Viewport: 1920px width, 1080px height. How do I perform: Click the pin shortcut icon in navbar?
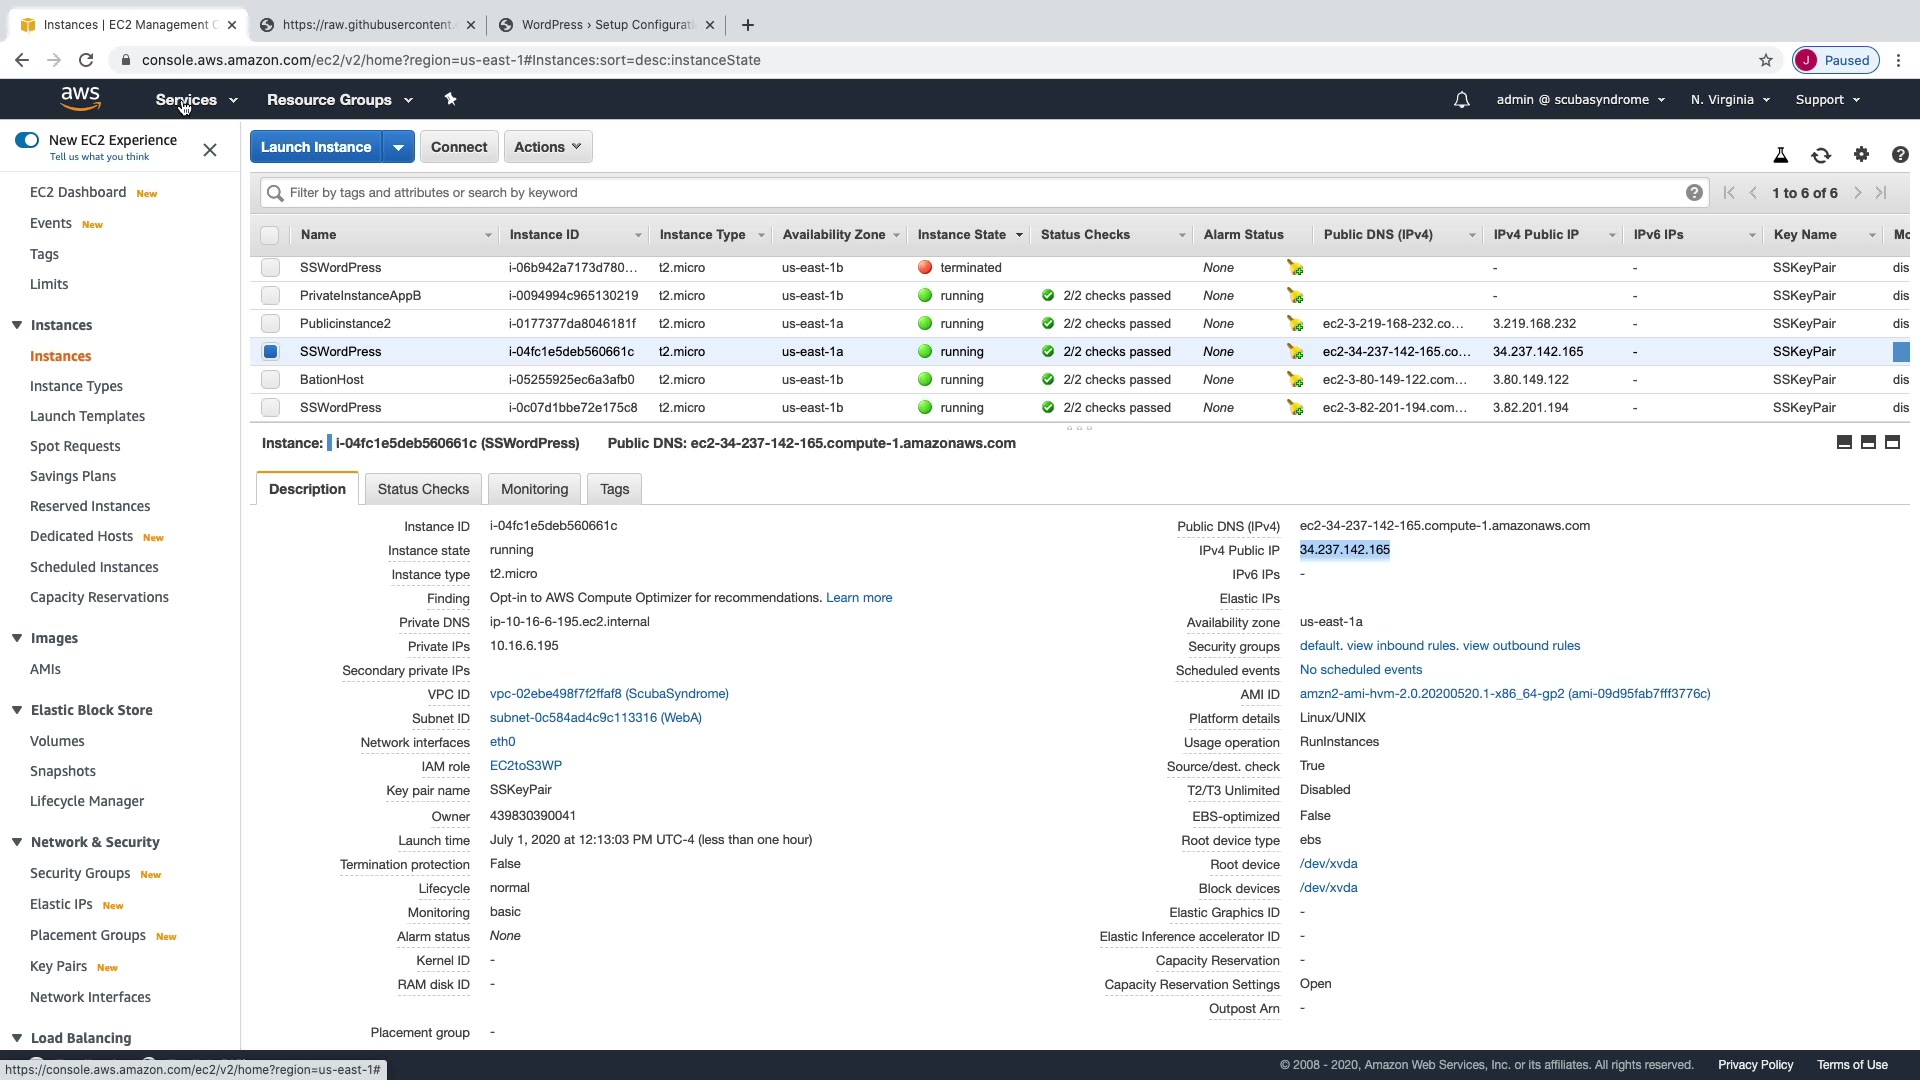click(x=450, y=99)
